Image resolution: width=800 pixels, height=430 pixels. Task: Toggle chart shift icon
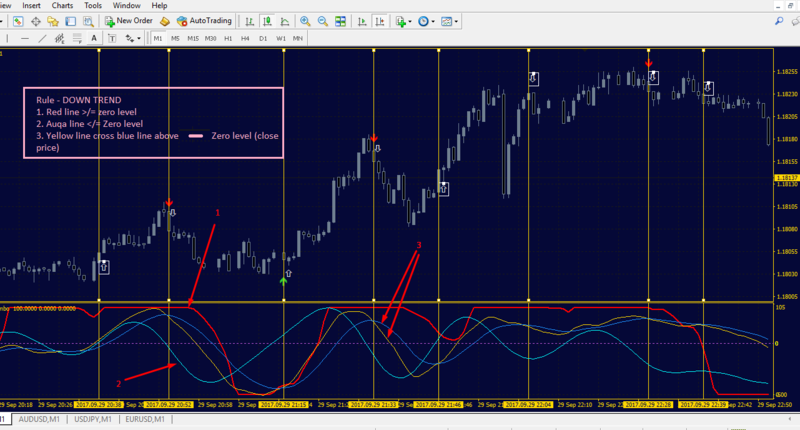coord(380,21)
